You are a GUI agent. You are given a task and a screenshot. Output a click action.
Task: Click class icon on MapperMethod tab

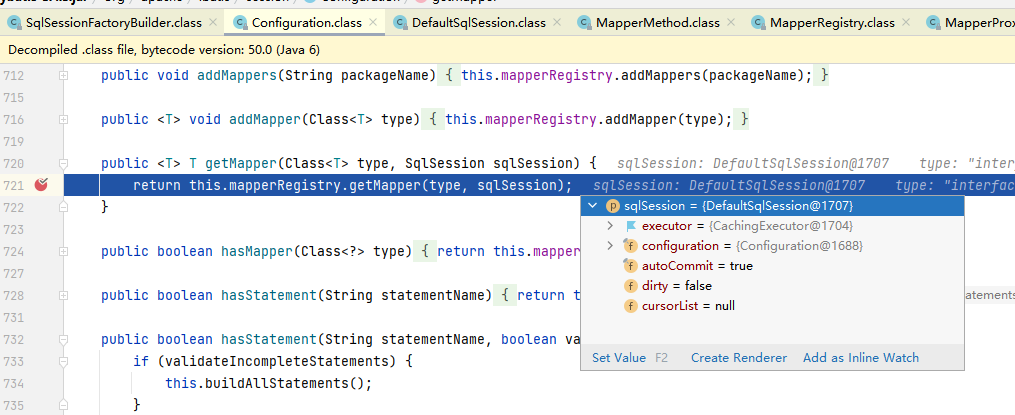coord(585,23)
